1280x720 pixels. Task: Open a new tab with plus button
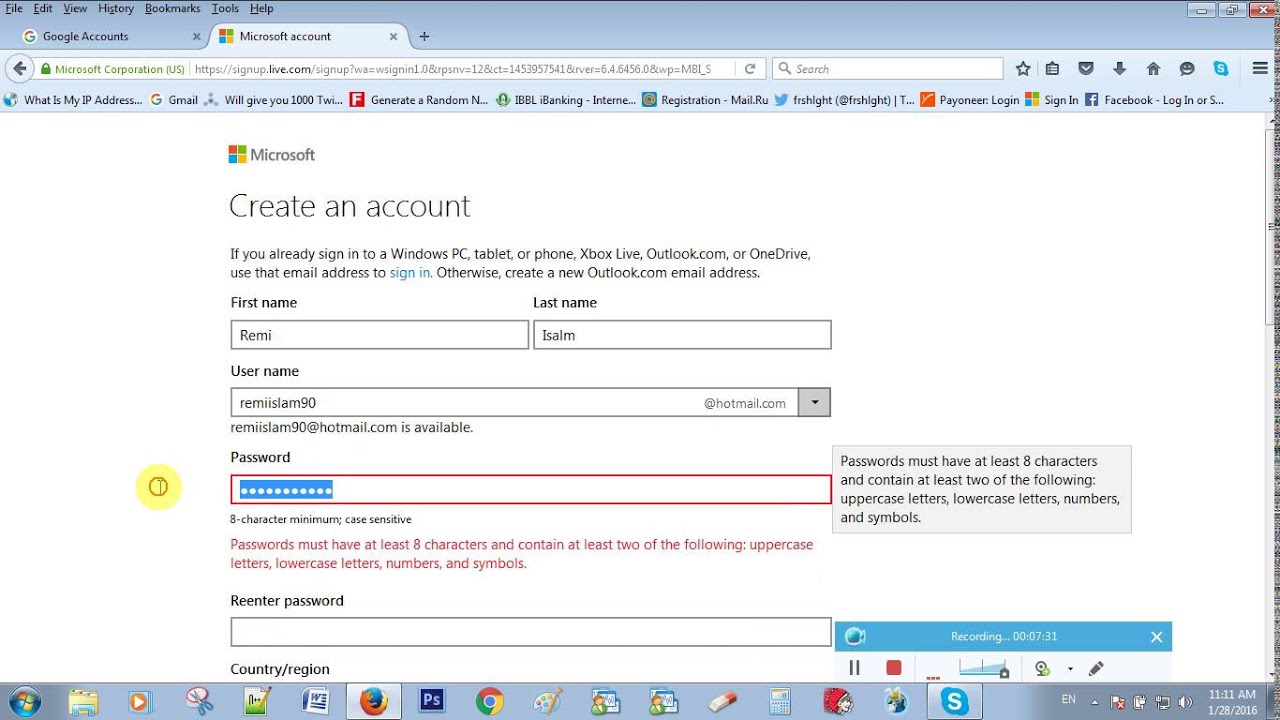pos(424,36)
